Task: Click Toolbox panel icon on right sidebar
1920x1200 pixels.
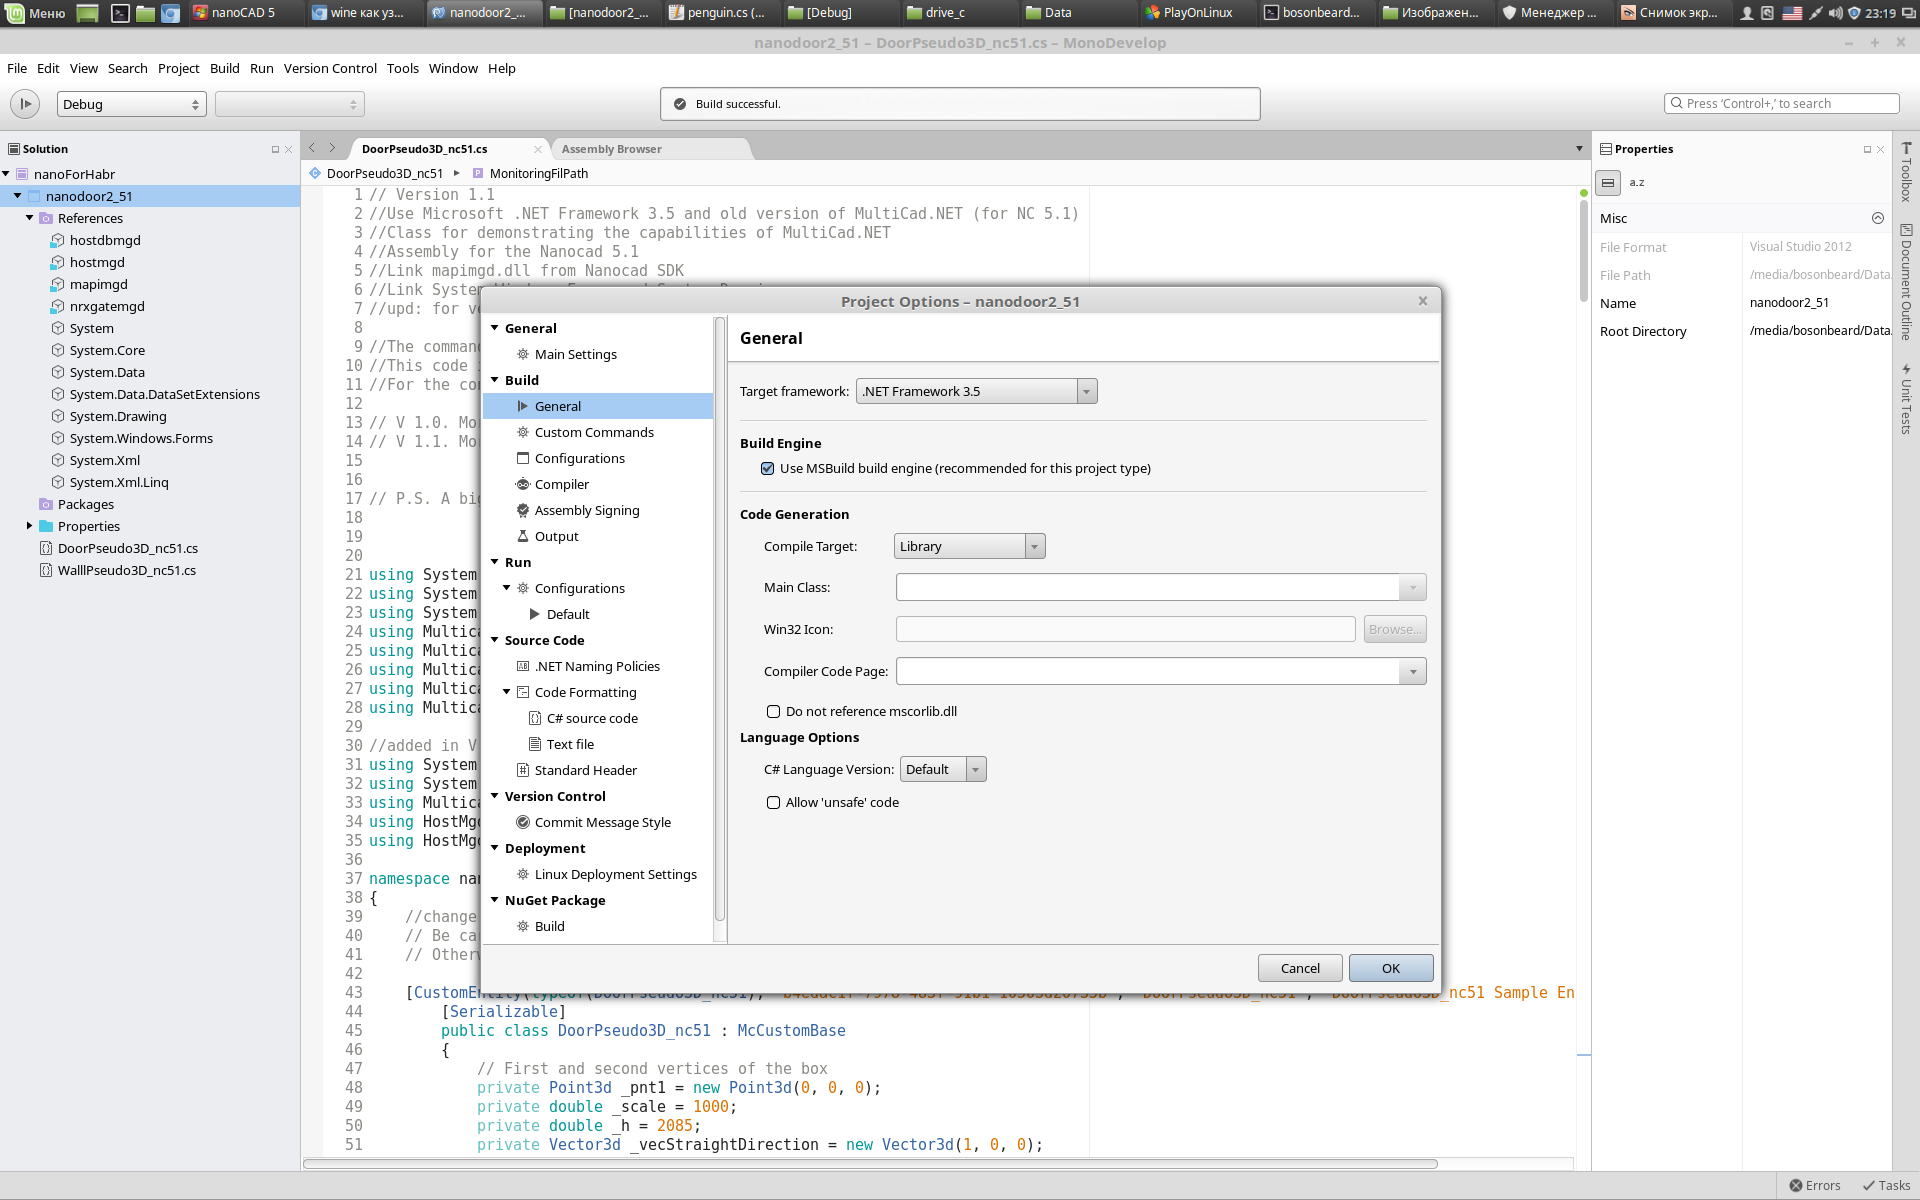Action: point(1906,149)
